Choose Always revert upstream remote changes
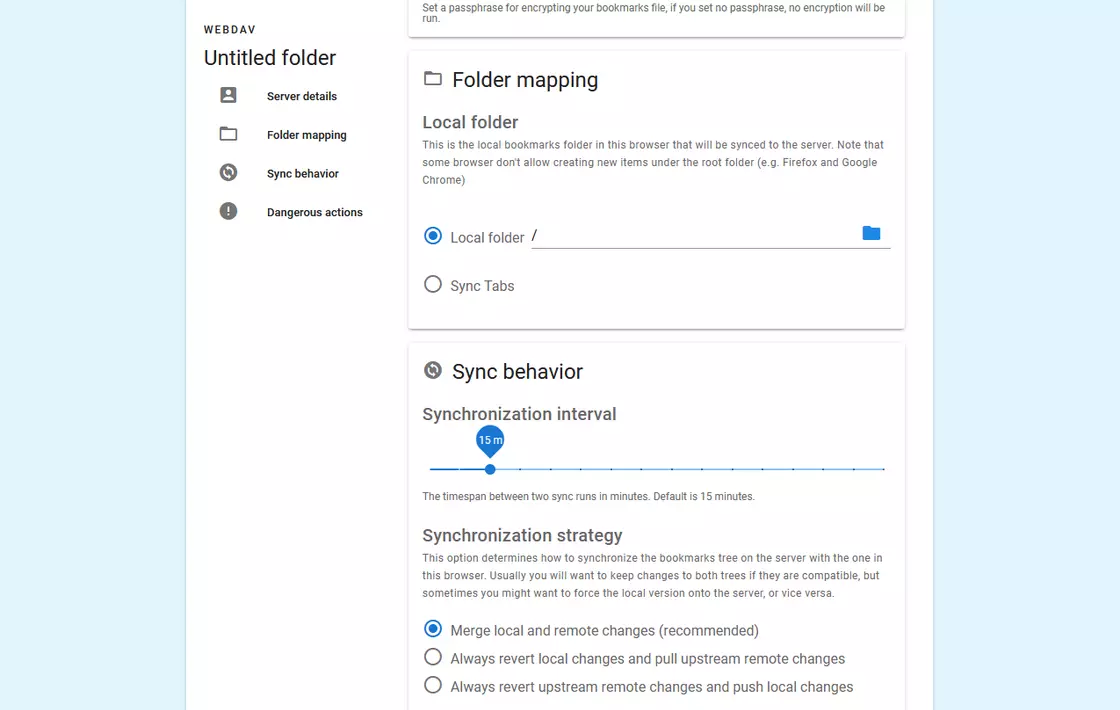 [x=433, y=685]
